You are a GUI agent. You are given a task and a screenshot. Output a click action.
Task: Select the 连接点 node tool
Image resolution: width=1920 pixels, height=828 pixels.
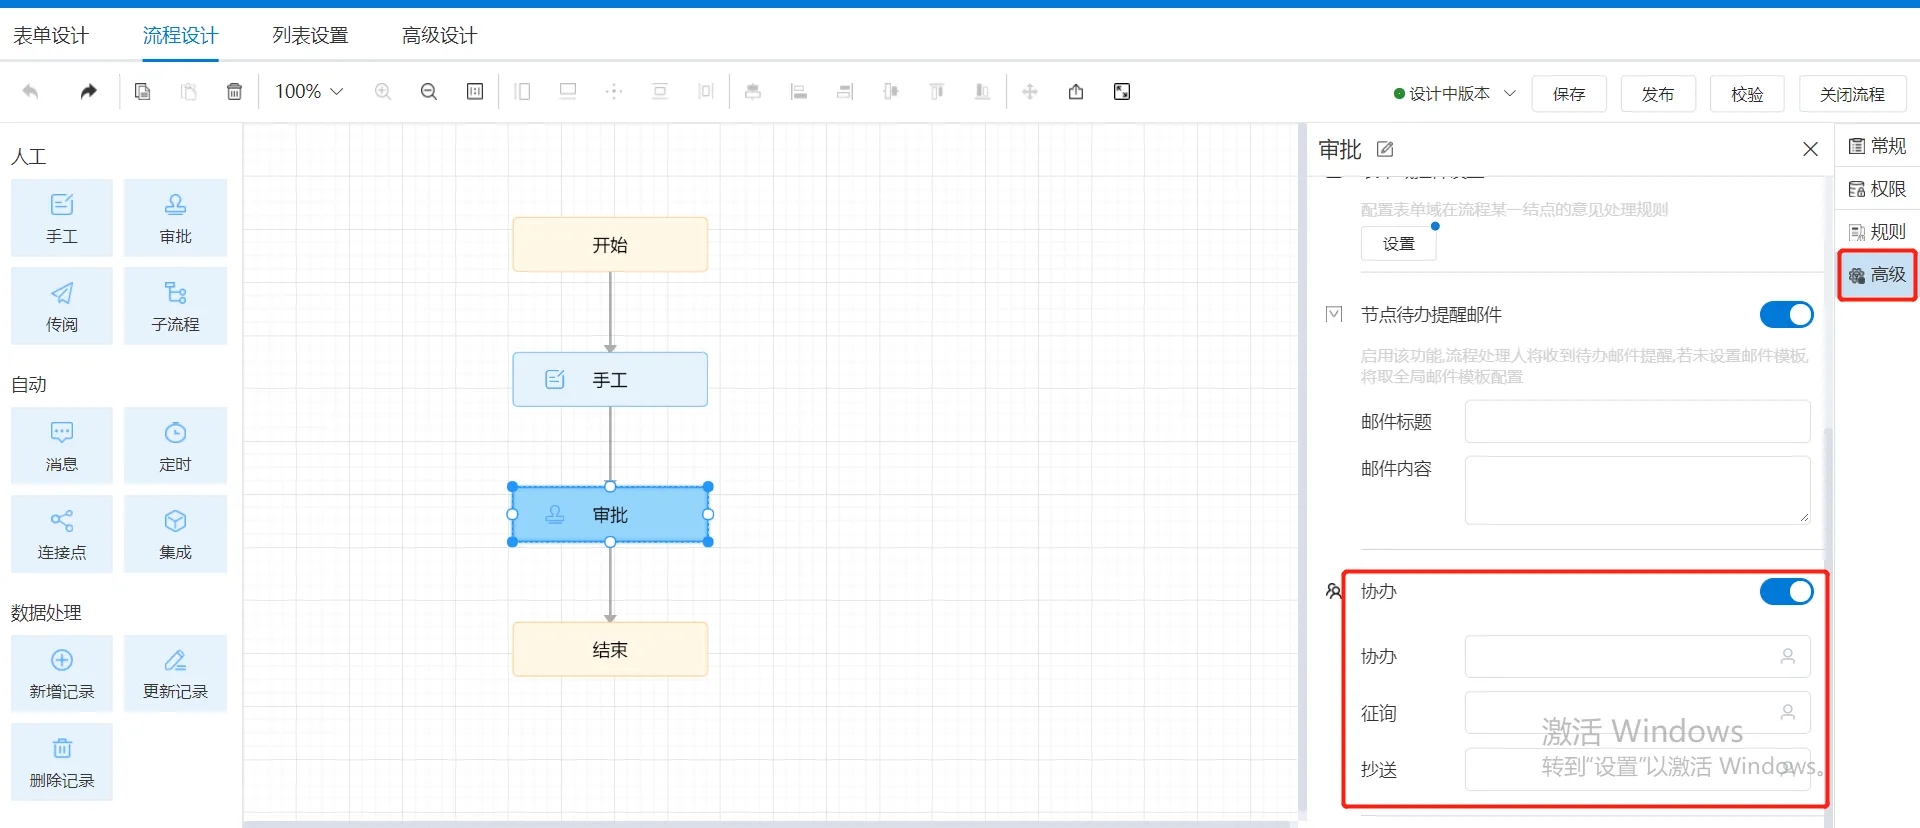click(62, 534)
